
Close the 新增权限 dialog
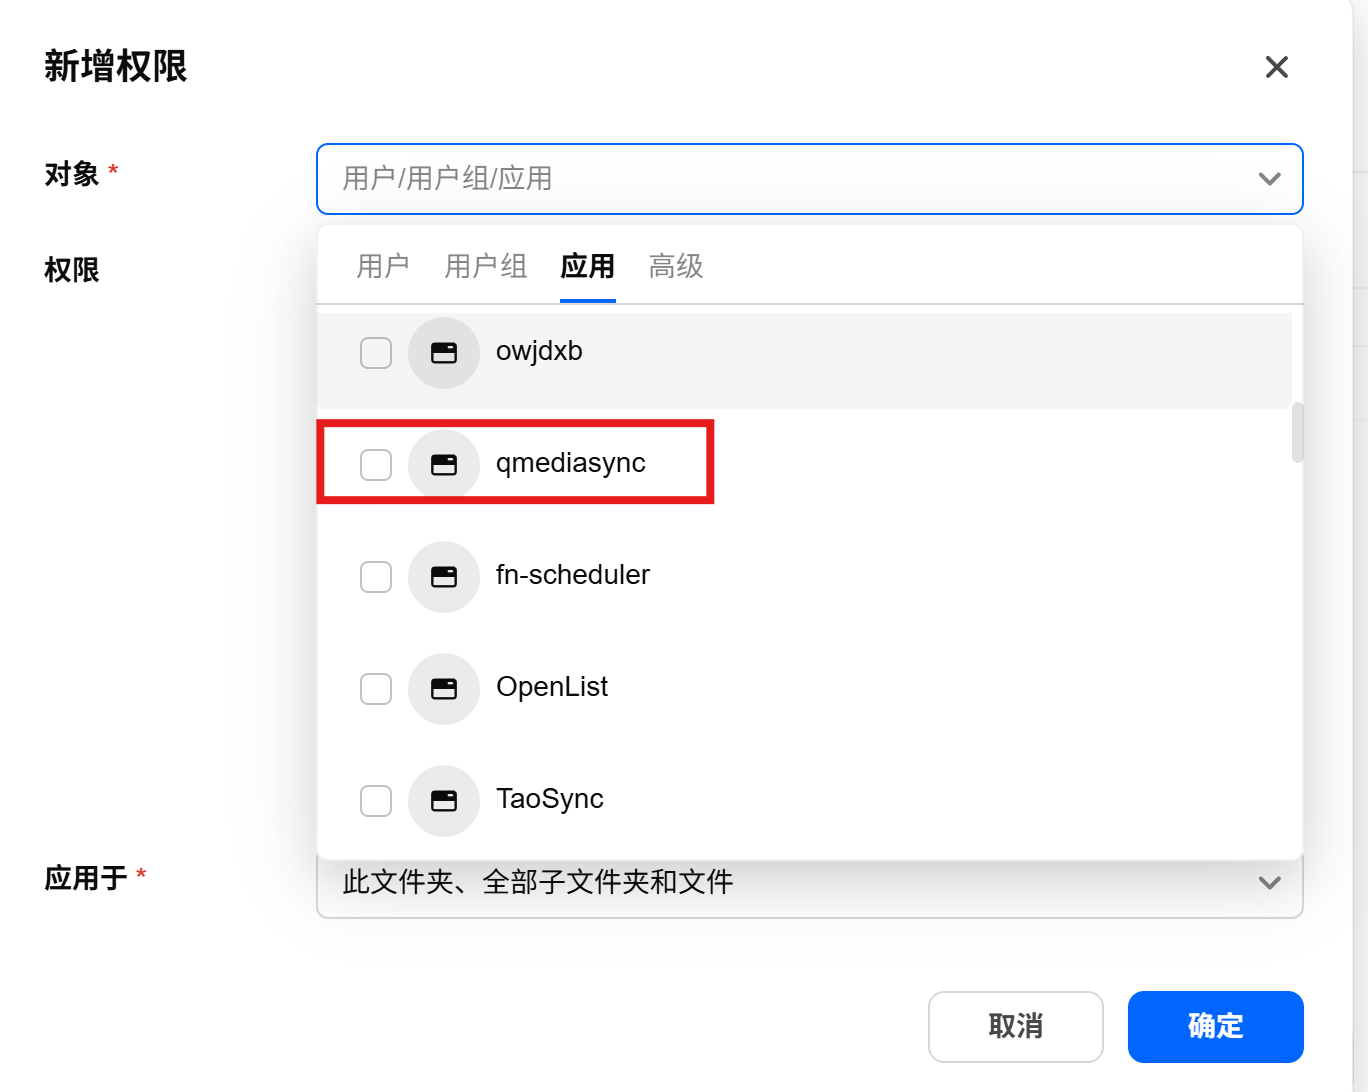click(x=1277, y=67)
